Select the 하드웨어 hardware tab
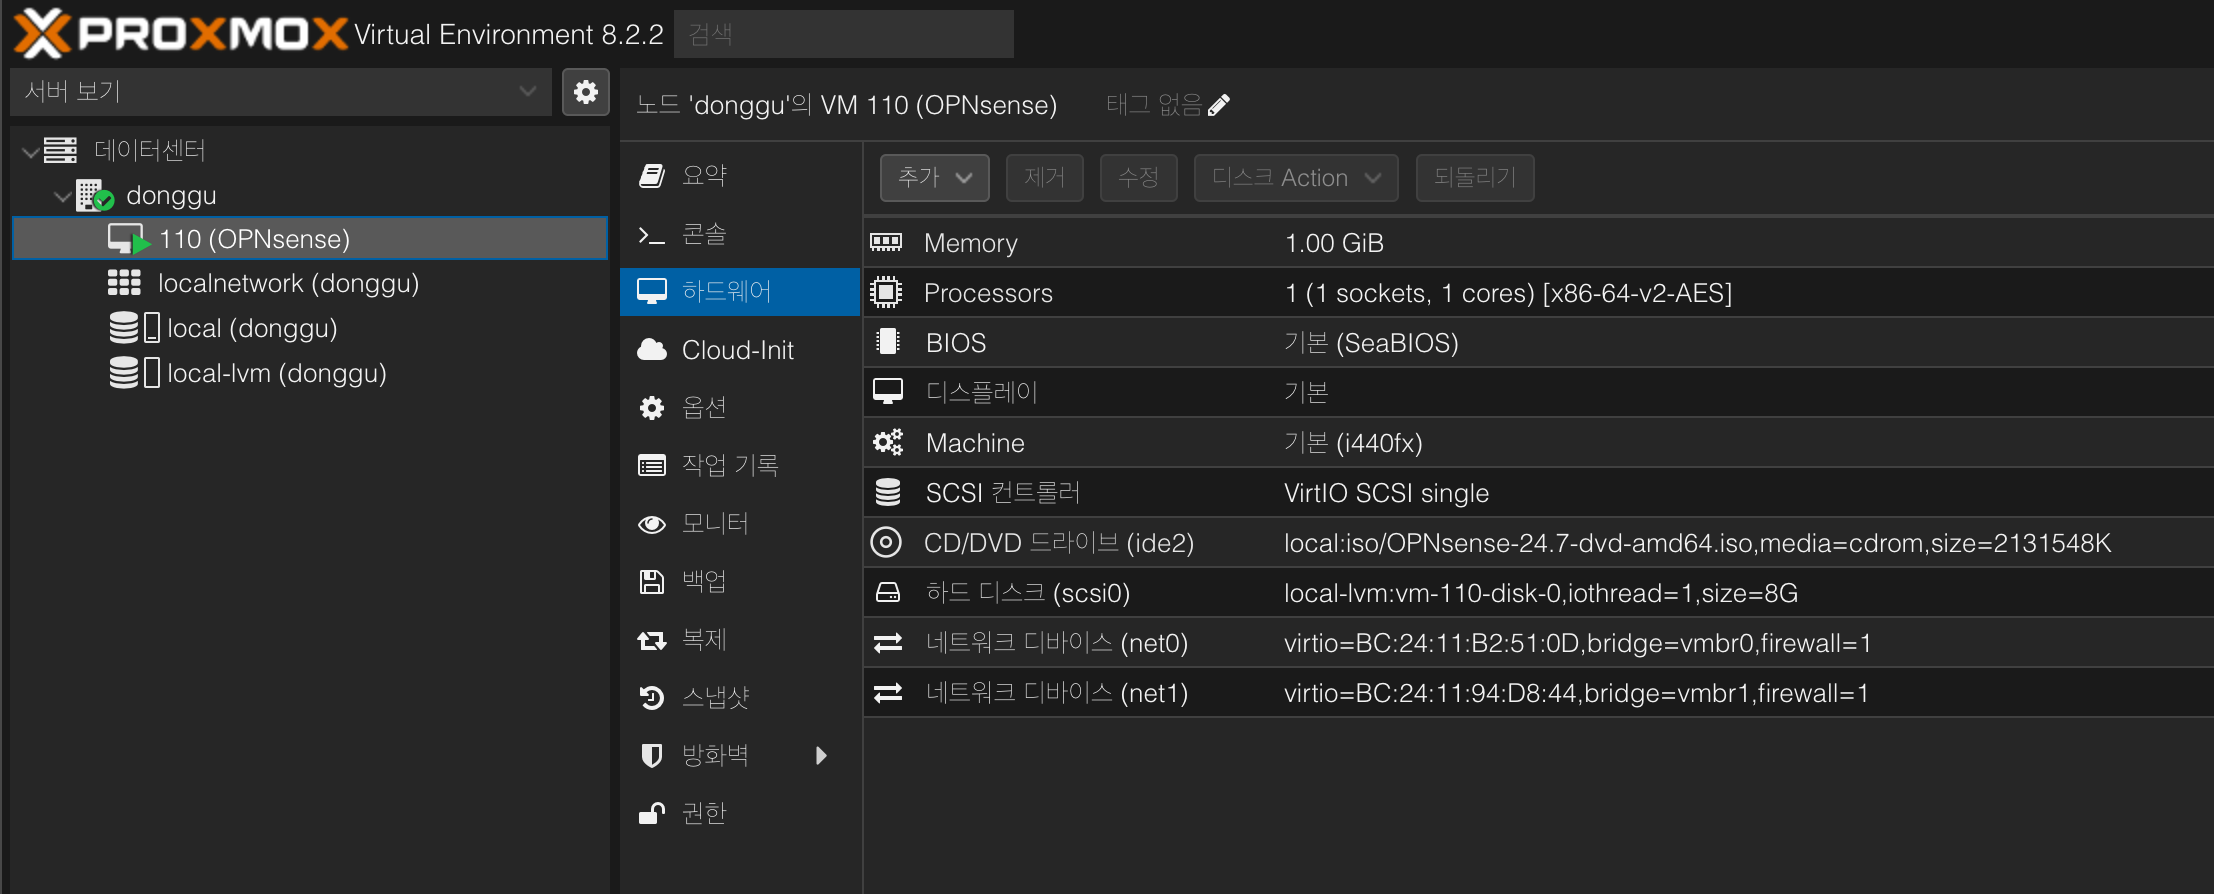This screenshot has height=894, width=2214. [x=740, y=292]
